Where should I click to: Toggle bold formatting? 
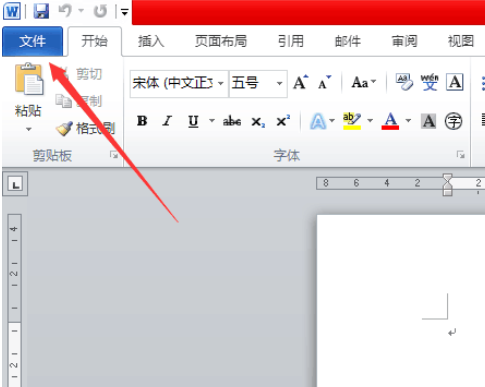coord(142,121)
